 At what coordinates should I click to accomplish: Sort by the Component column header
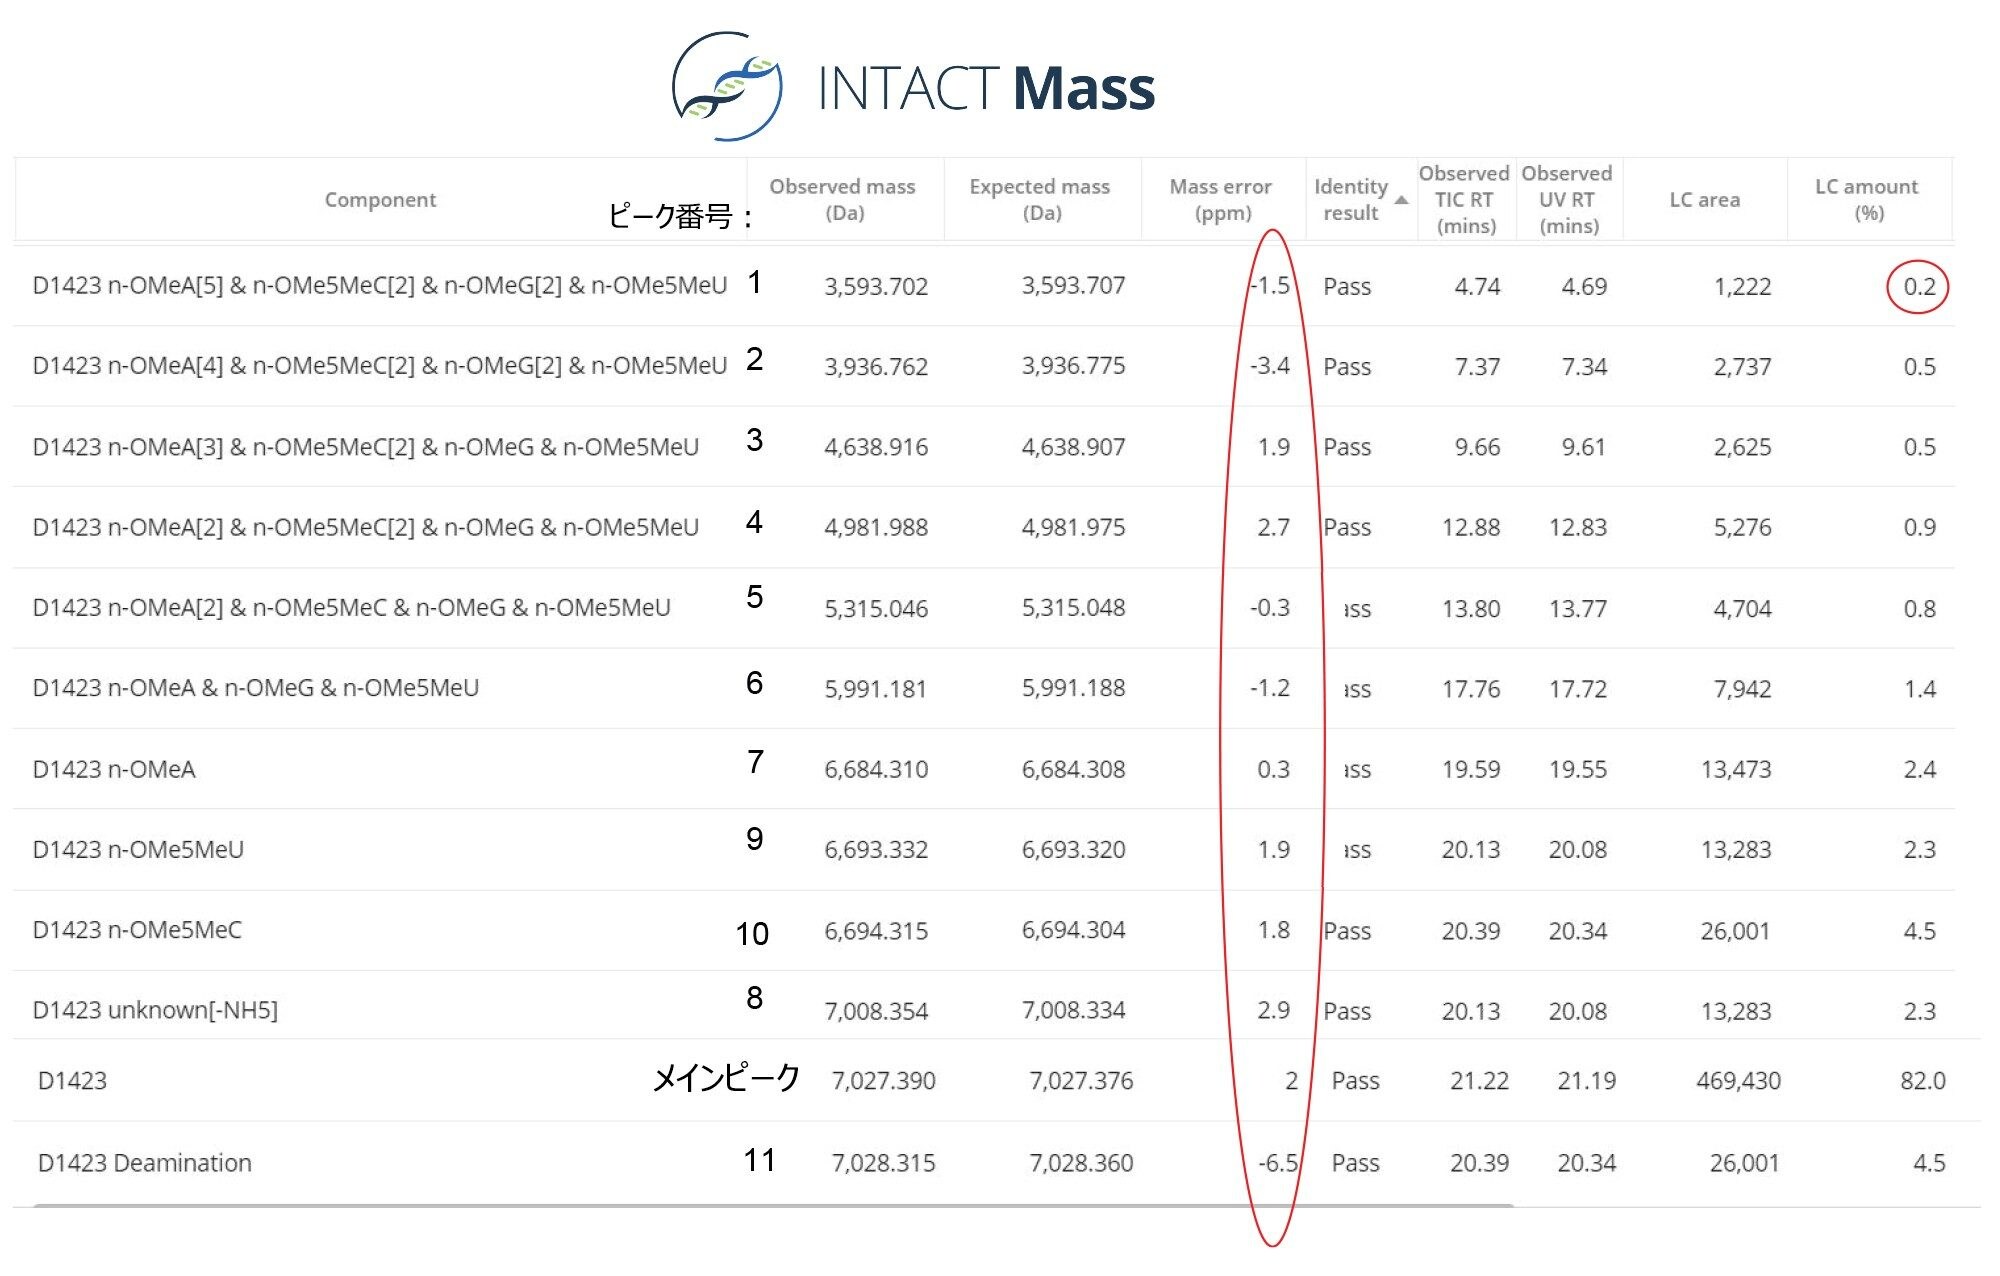380,199
